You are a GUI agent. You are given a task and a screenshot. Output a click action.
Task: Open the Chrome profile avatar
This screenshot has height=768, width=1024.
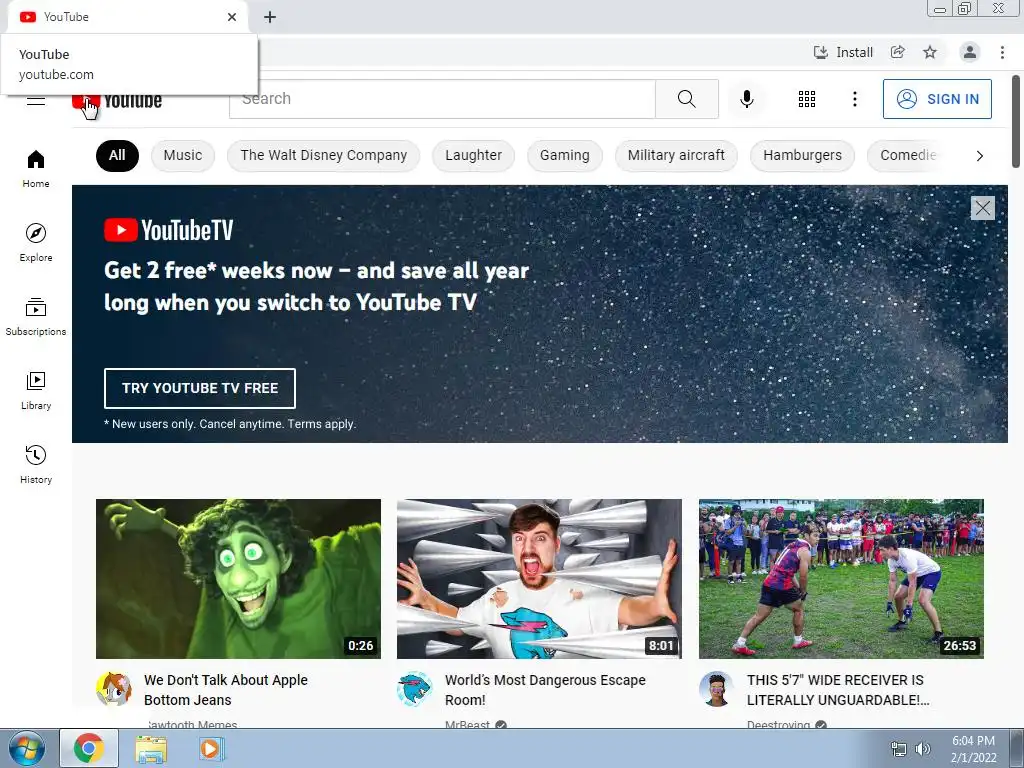click(x=970, y=52)
